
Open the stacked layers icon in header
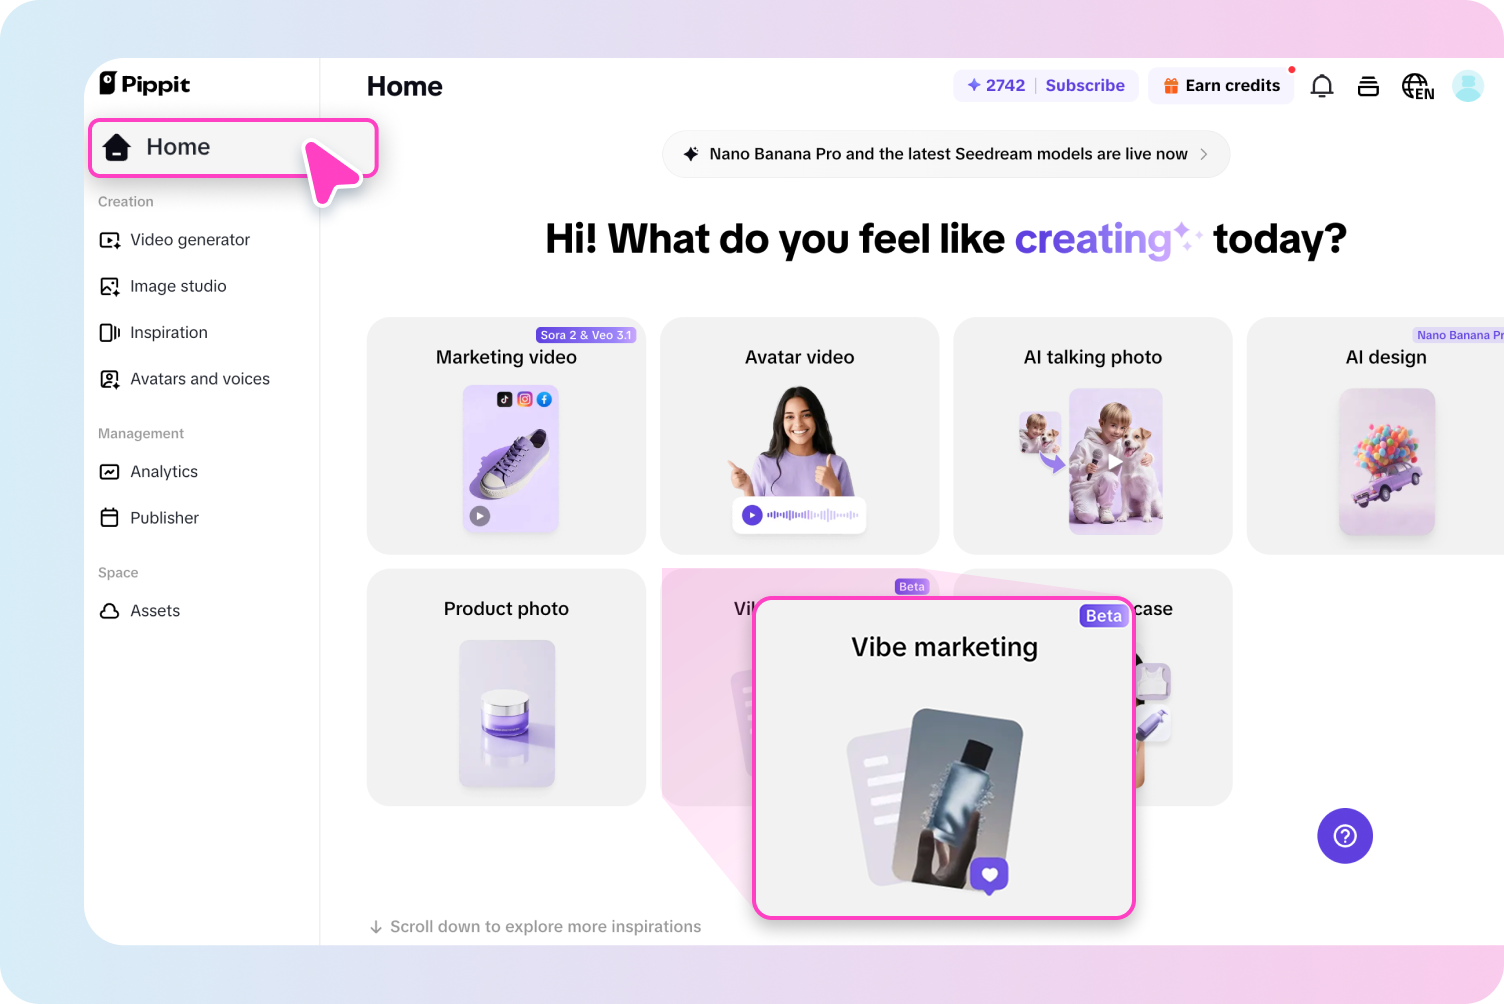click(1368, 86)
